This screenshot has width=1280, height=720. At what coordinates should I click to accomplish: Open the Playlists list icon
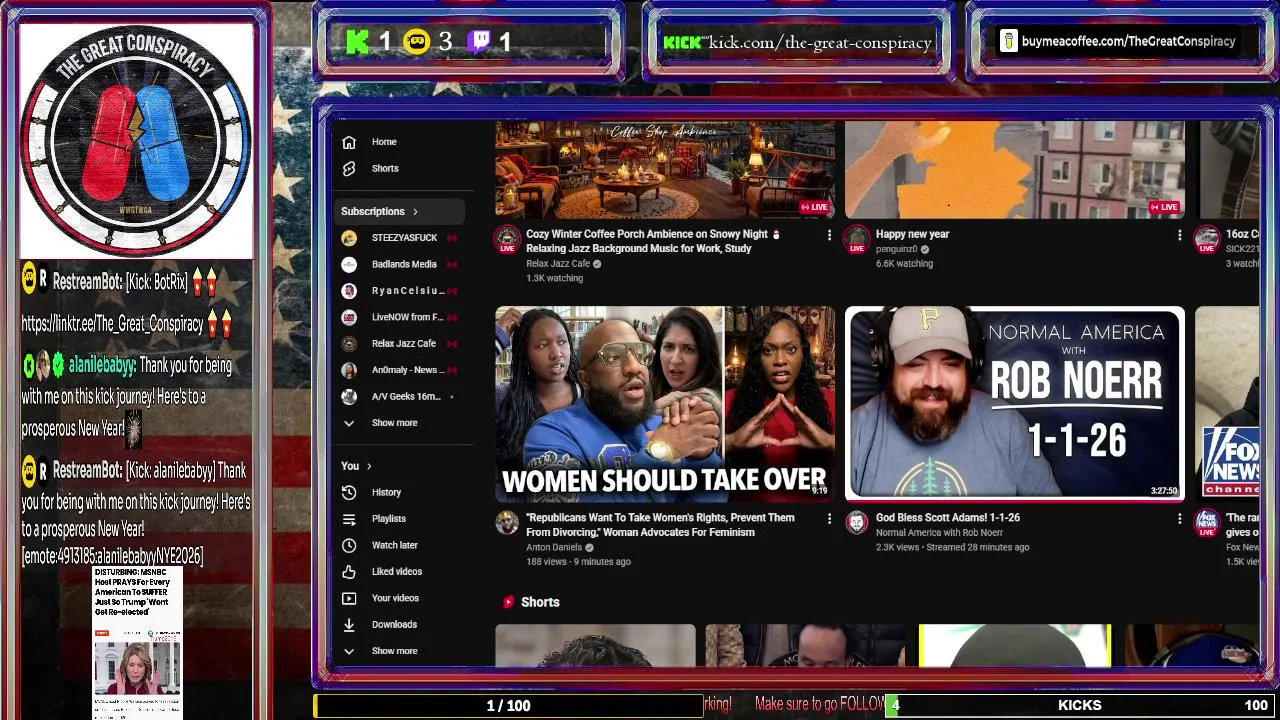(349, 519)
